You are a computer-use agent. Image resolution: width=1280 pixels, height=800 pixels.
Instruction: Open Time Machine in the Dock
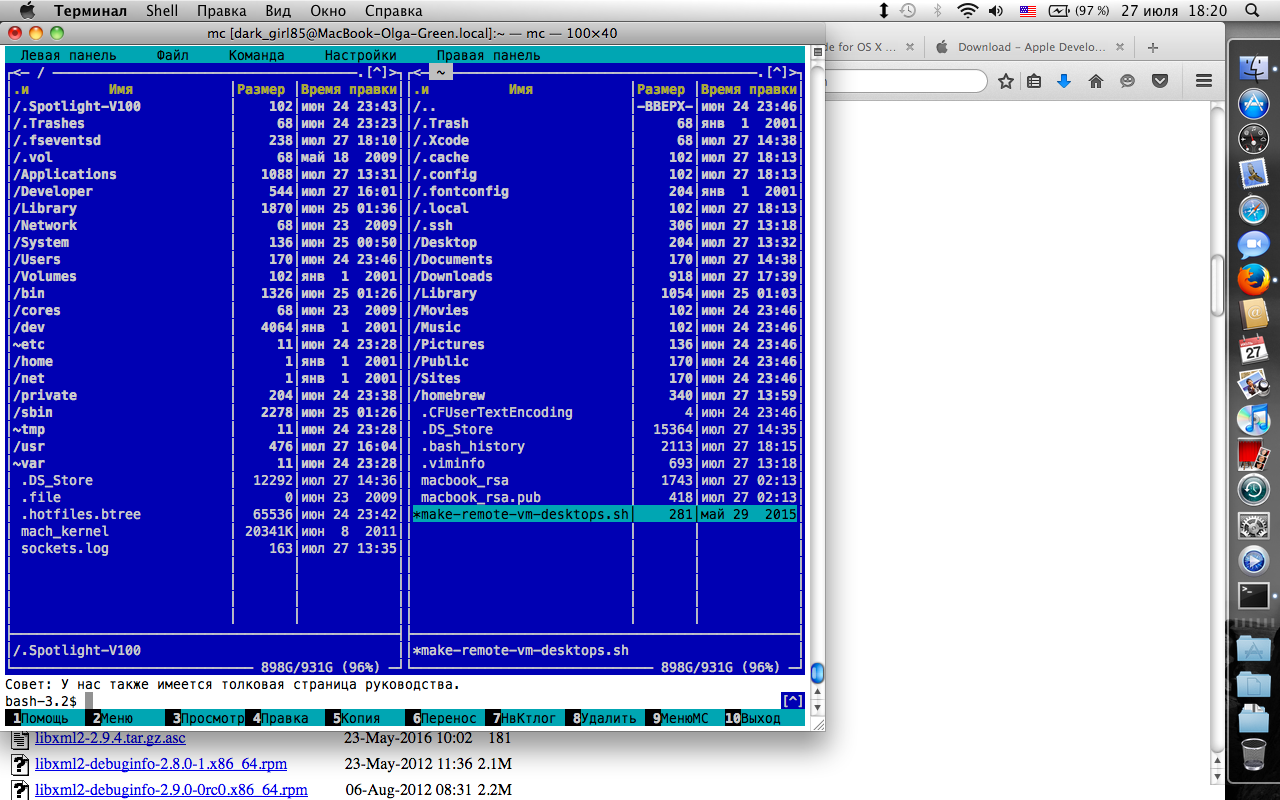(1253, 489)
